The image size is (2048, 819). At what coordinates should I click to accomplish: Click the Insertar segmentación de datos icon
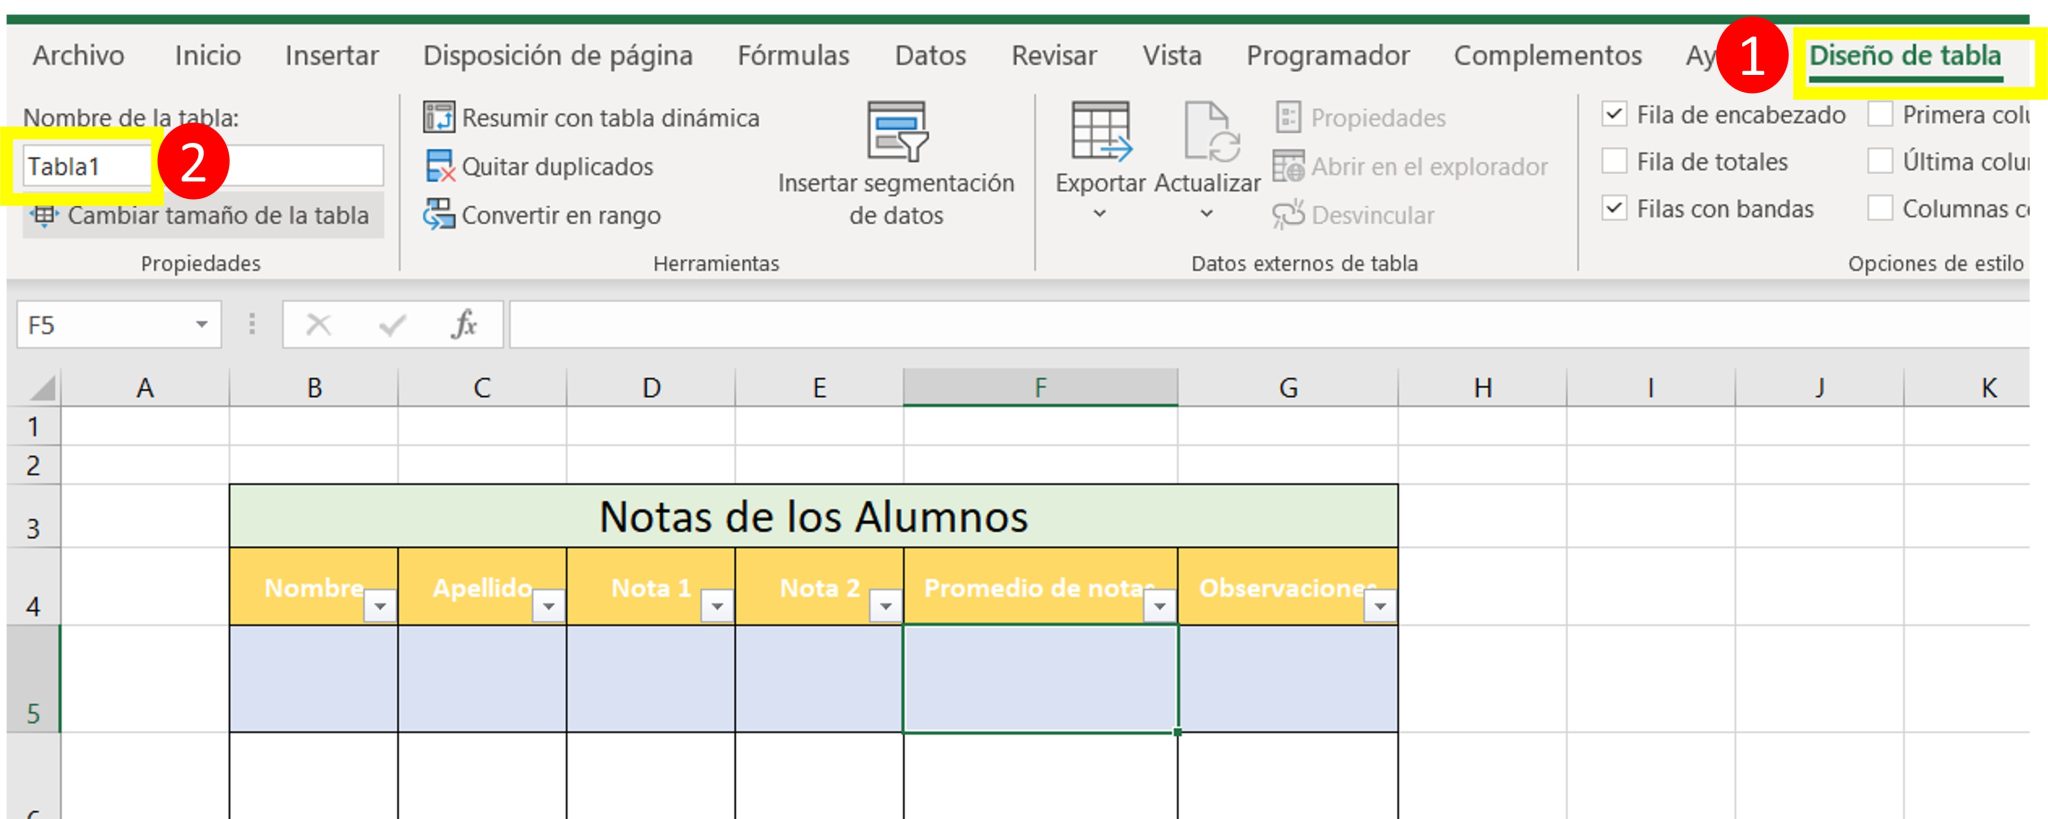coord(896,131)
